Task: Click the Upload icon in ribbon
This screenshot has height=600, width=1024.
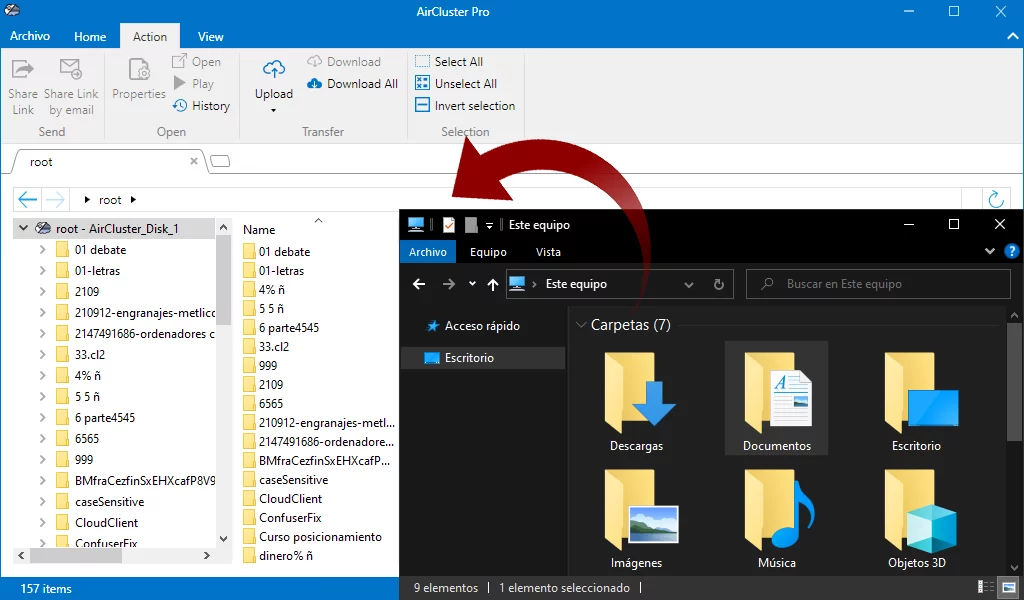Action: click(273, 70)
